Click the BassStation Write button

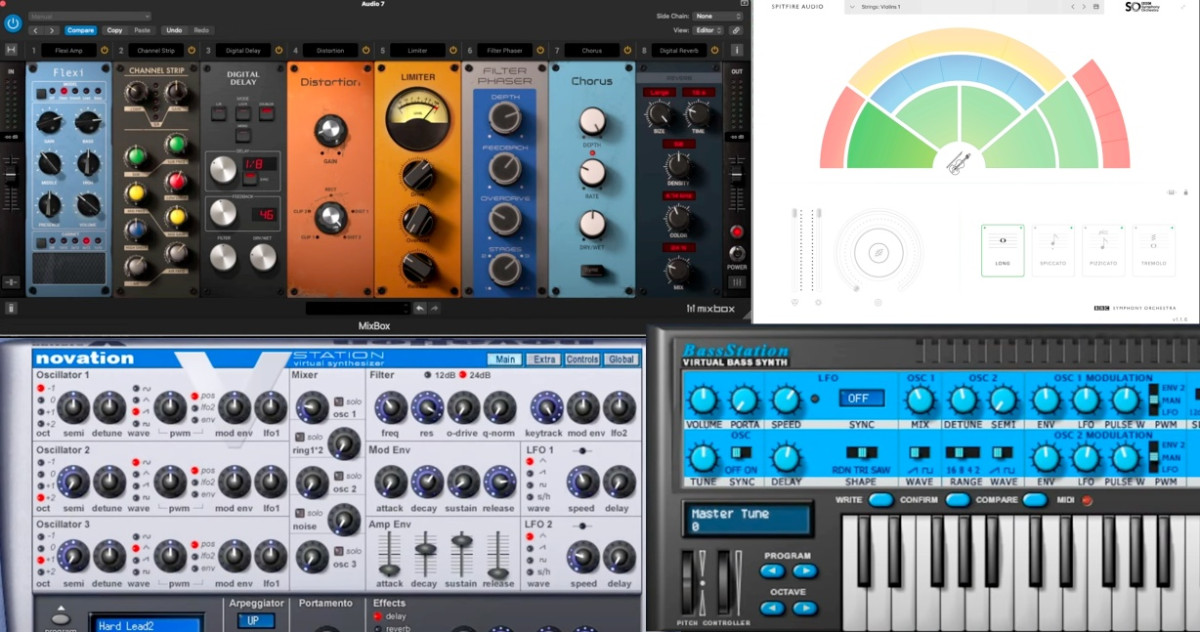pos(881,500)
